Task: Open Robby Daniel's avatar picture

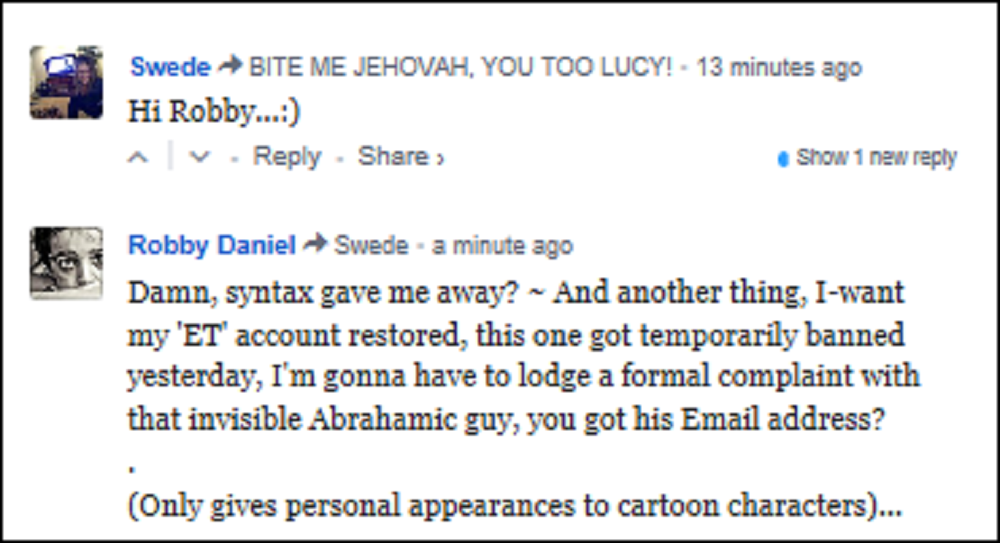Action: 66,263
